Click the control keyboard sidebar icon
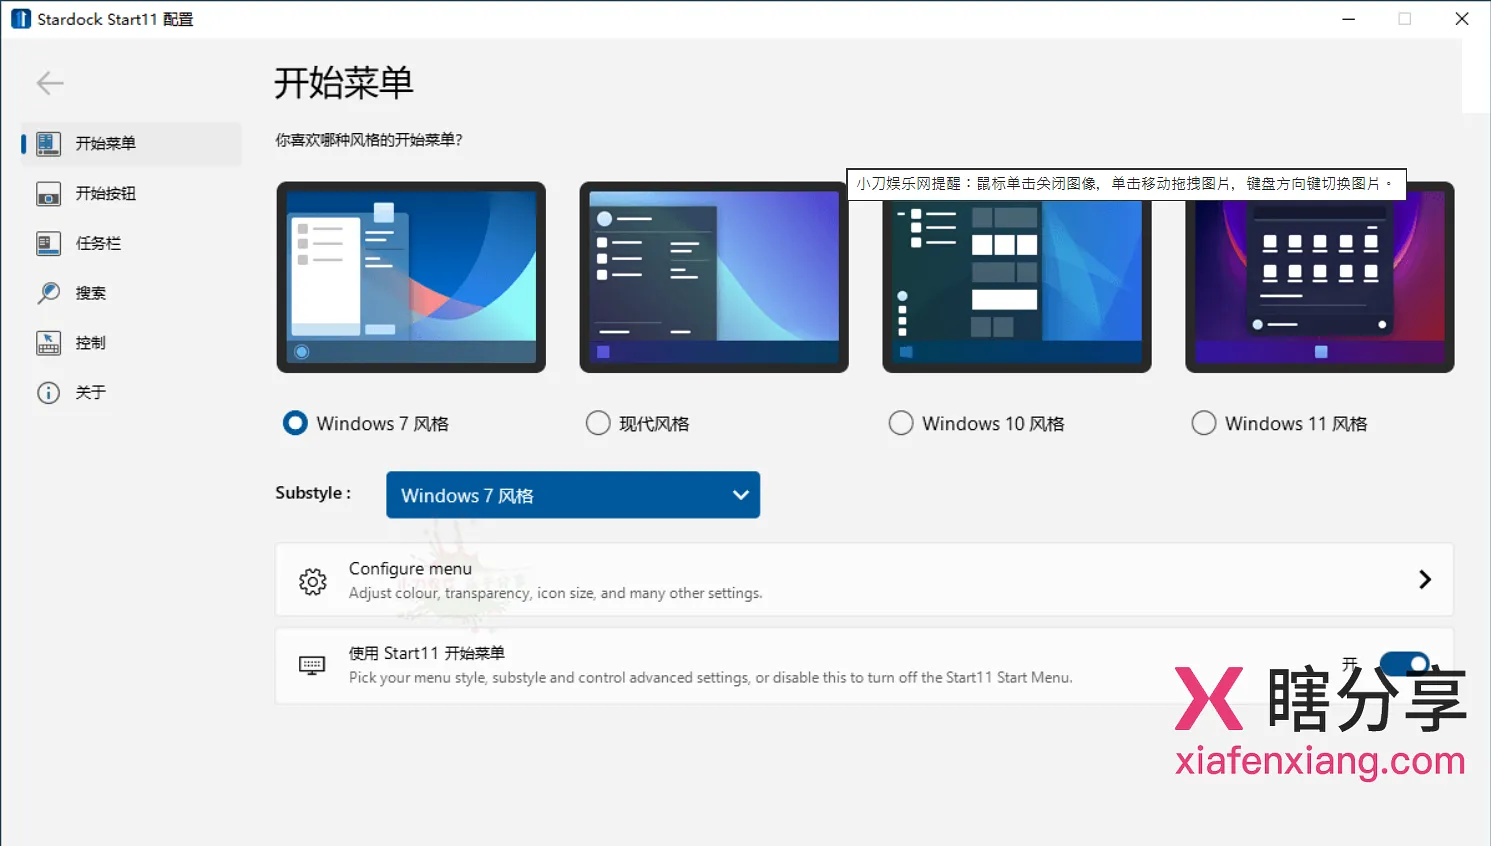The width and height of the screenshot is (1491, 846). (x=48, y=343)
